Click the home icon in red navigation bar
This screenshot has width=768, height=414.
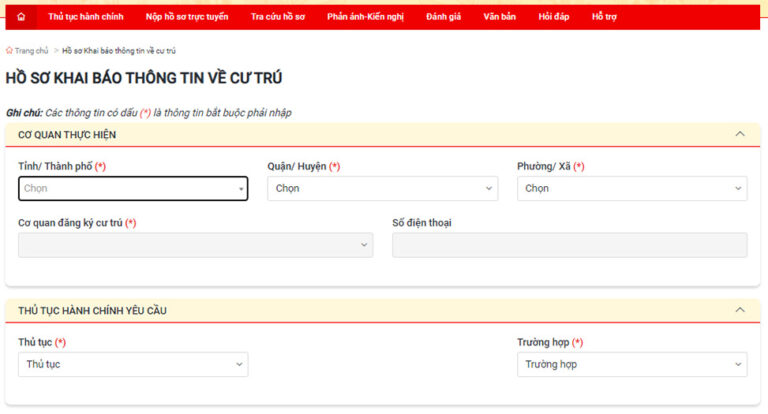coord(21,17)
